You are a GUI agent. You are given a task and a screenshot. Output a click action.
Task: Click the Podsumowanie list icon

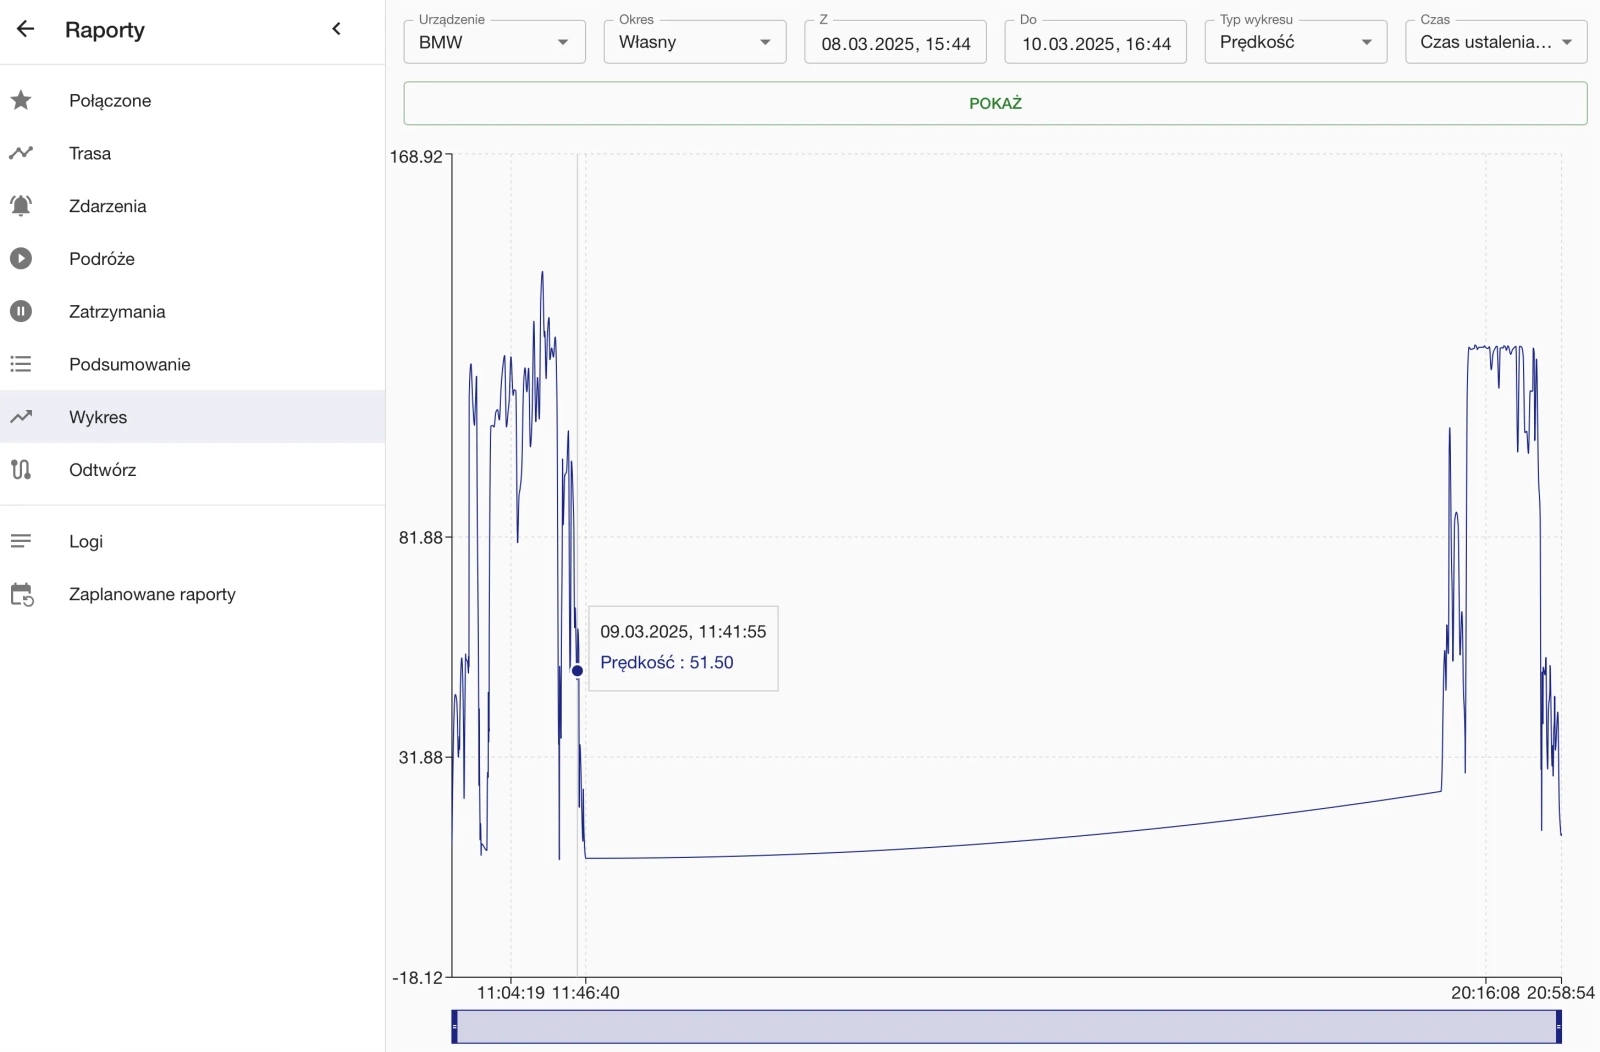[21, 364]
